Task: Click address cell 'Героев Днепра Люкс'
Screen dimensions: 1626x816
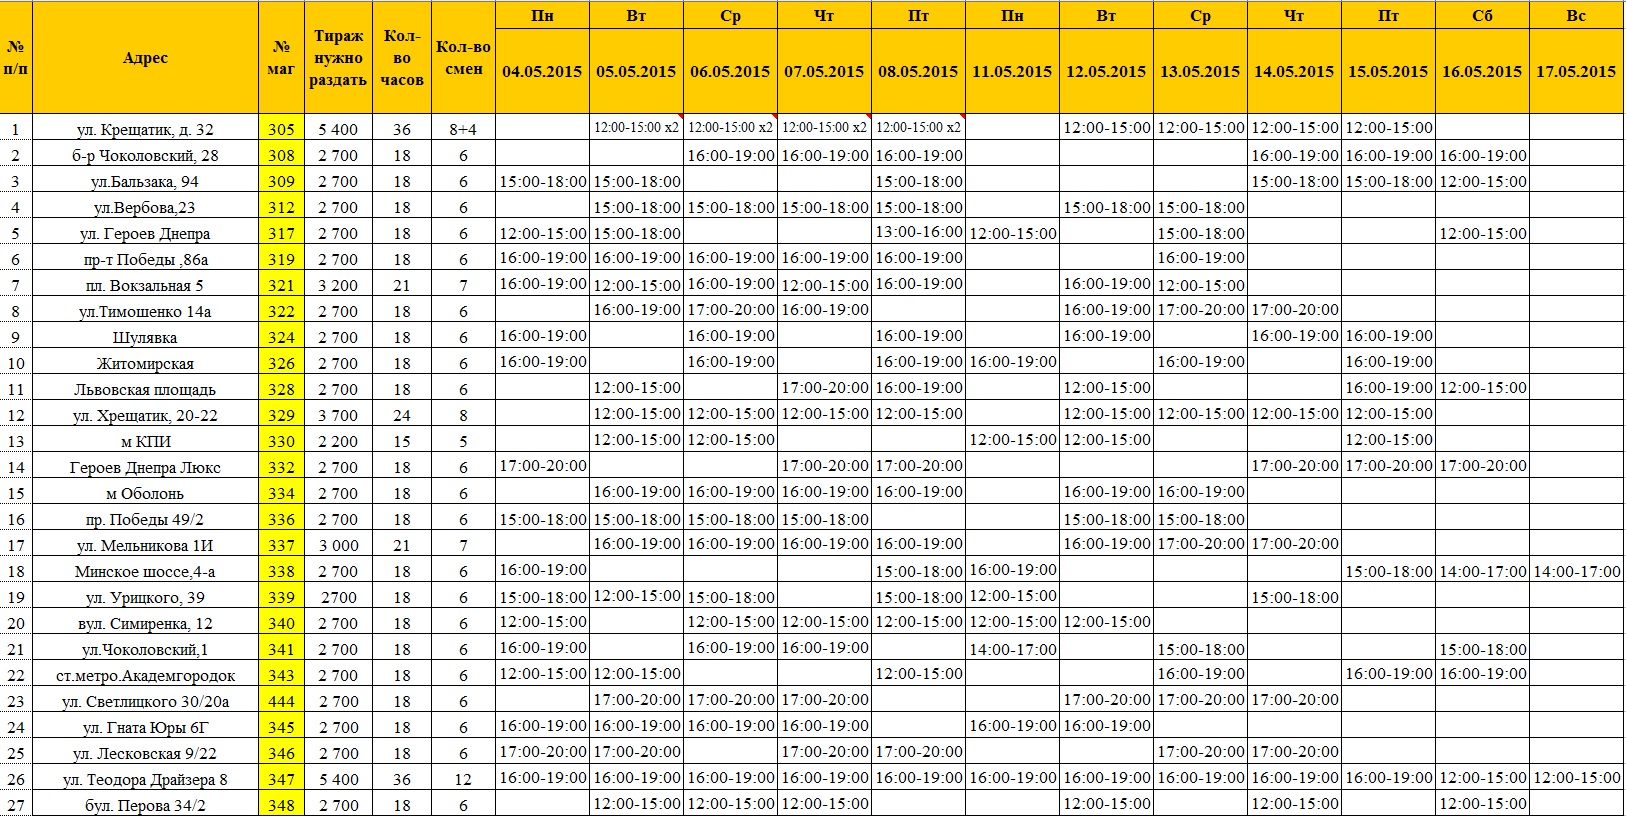Action: pyautogui.click(x=145, y=467)
